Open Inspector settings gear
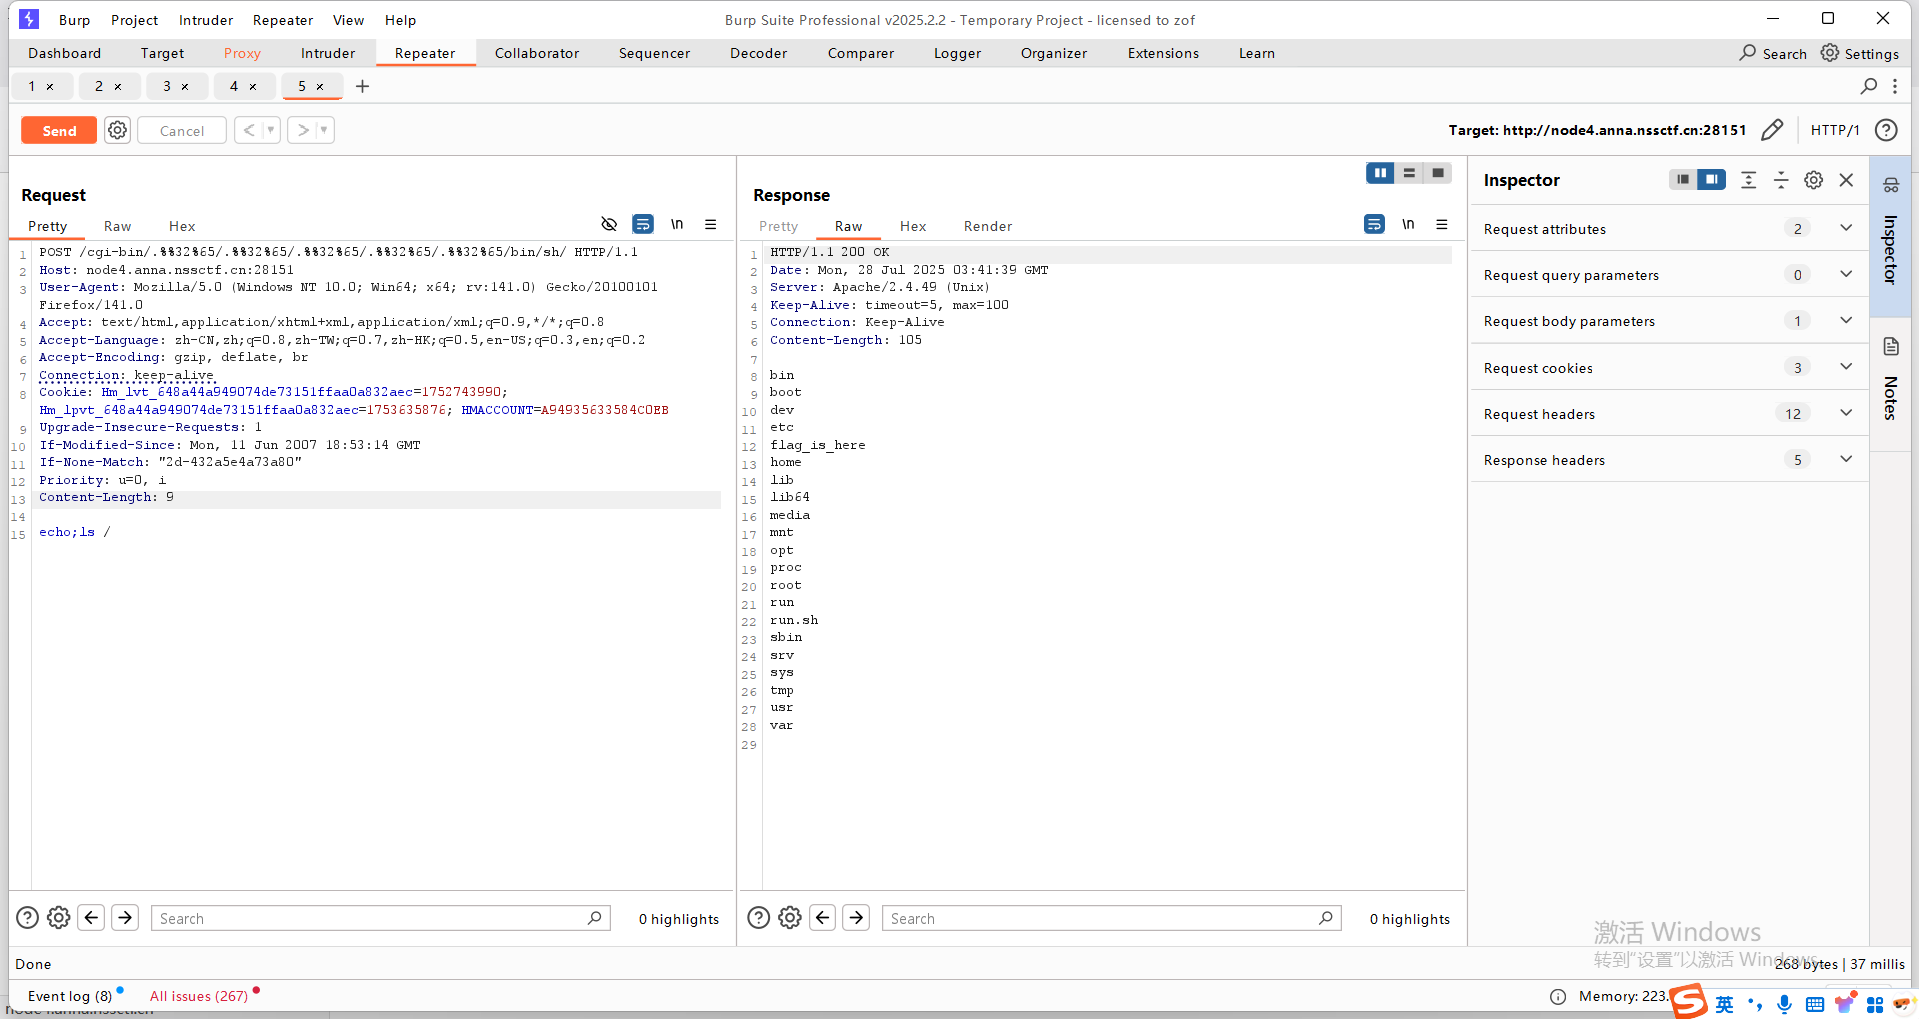 point(1813,180)
